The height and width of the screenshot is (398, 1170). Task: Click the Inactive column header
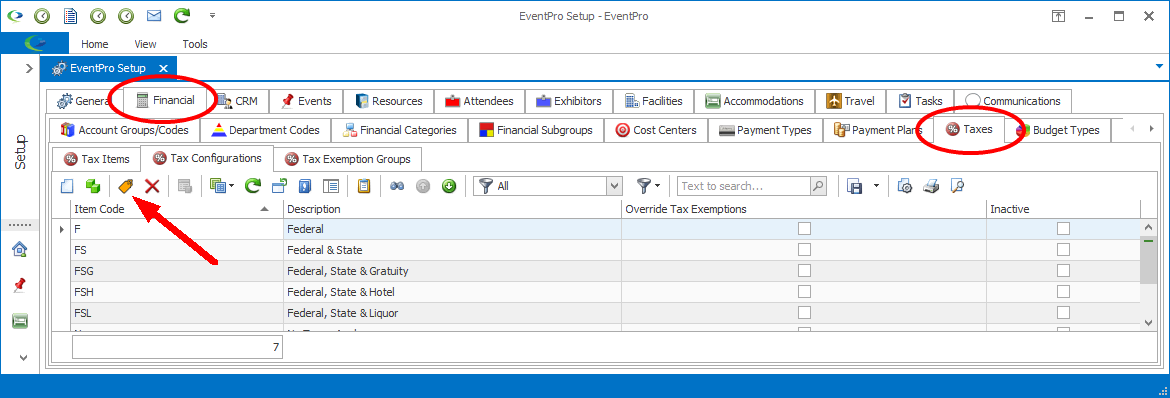(1063, 209)
